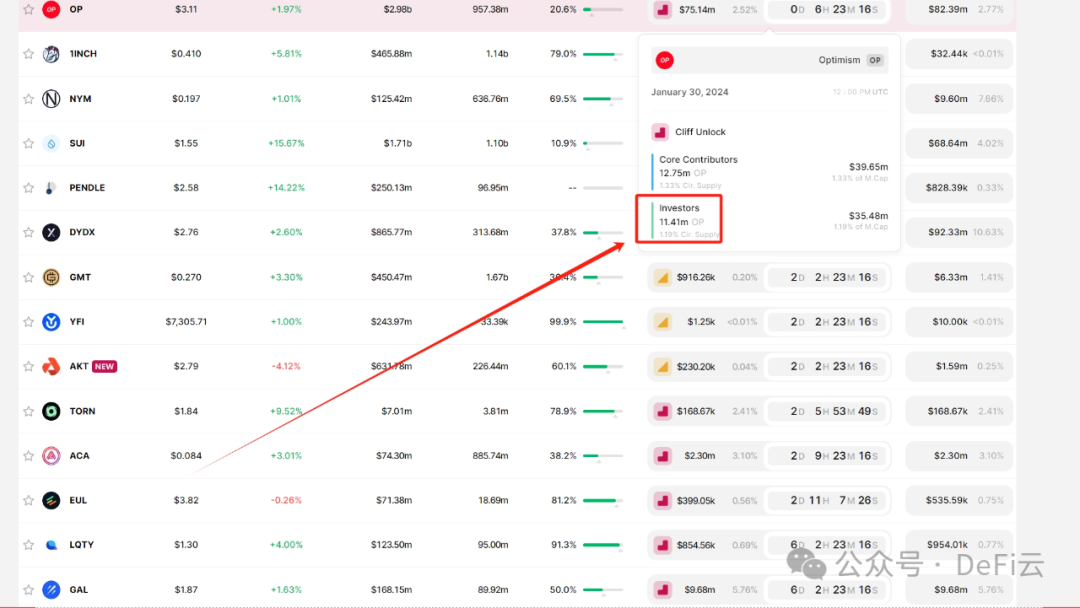Image resolution: width=1080 pixels, height=608 pixels.
Task: Click the ACA token logo
Action: tap(51, 455)
